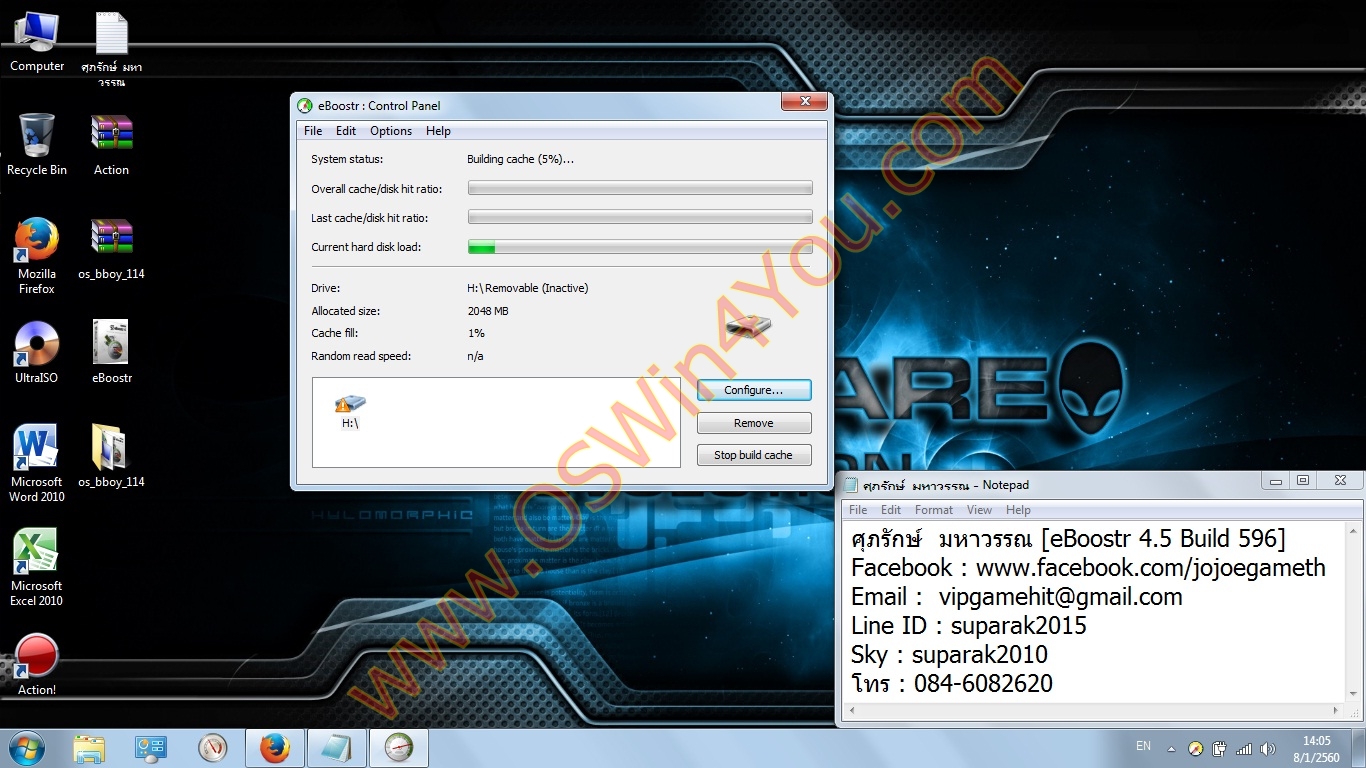Click the Email line in Notepad
The image size is (1366, 768).
click(x=1016, y=597)
